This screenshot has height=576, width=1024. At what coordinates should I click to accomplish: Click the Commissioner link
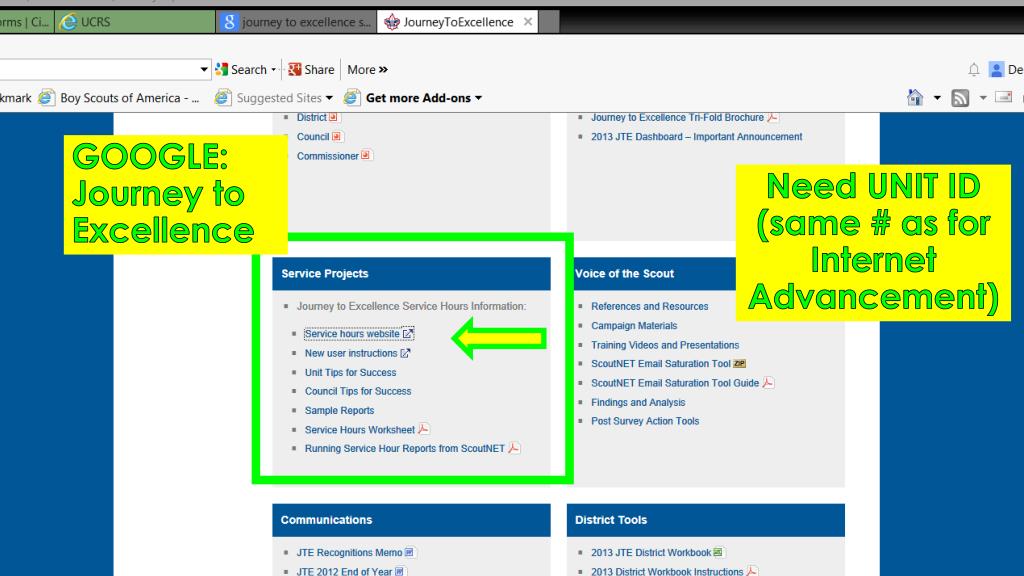coord(333,156)
